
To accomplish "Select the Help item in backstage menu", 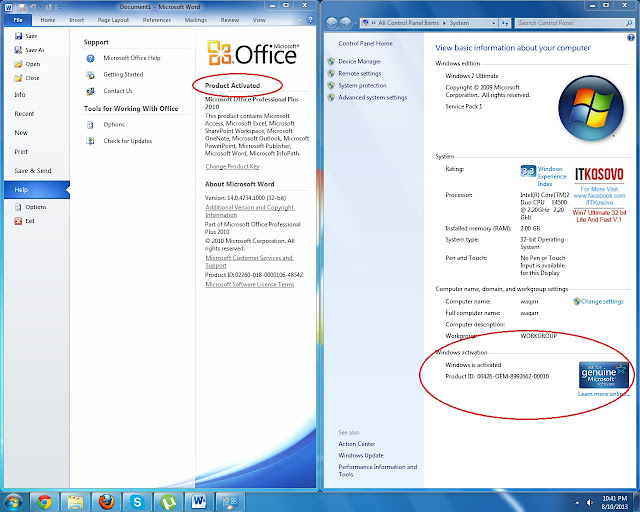I will click(x=37, y=190).
